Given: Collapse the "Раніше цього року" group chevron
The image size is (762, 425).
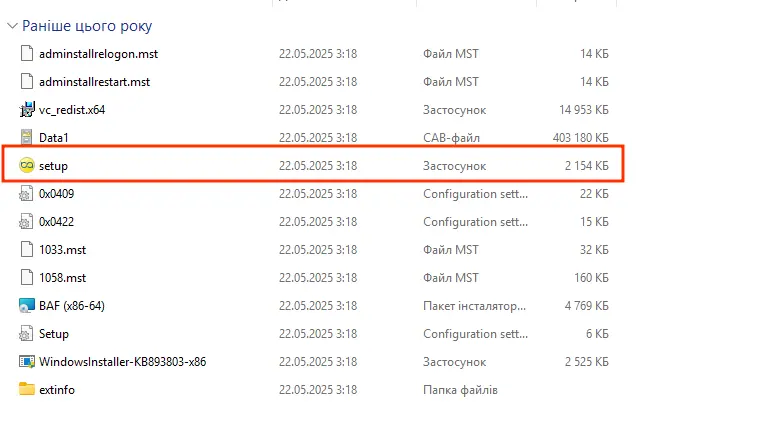Looking at the screenshot, I should [11, 27].
